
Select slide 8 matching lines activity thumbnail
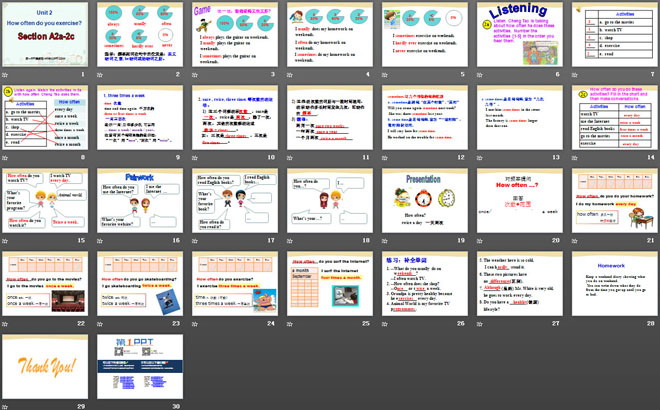pos(45,117)
